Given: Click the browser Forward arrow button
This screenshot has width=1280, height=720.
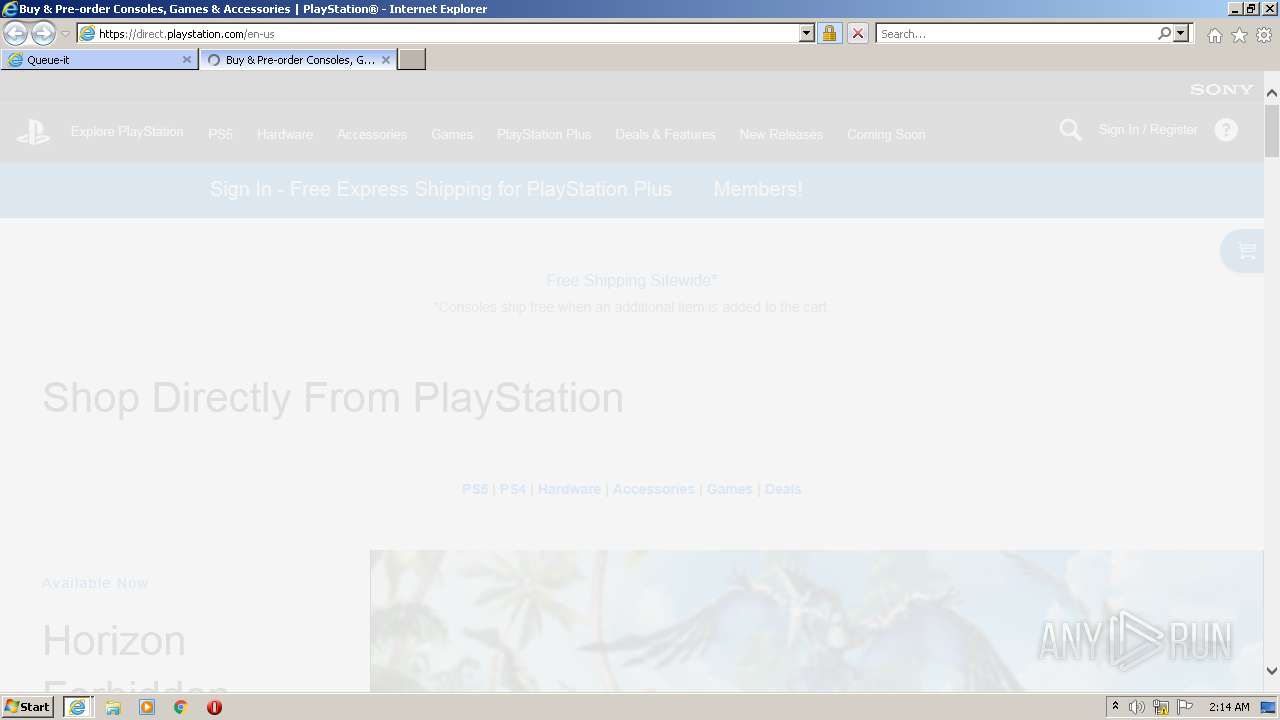Looking at the screenshot, I should point(43,34).
